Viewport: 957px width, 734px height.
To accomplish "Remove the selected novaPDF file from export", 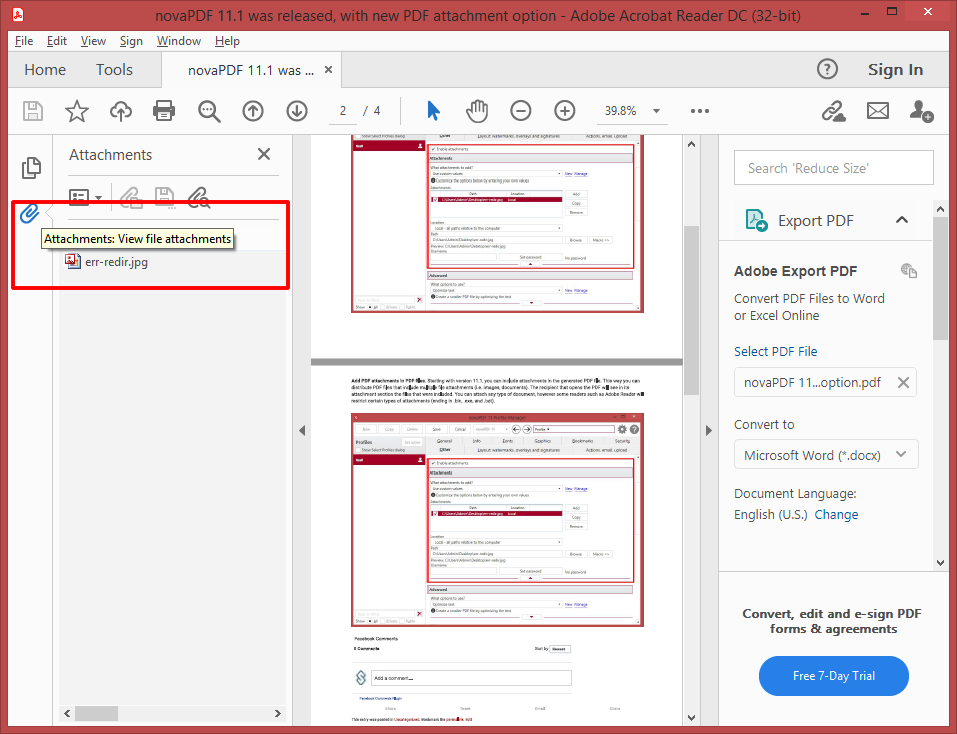I will click(903, 383).
